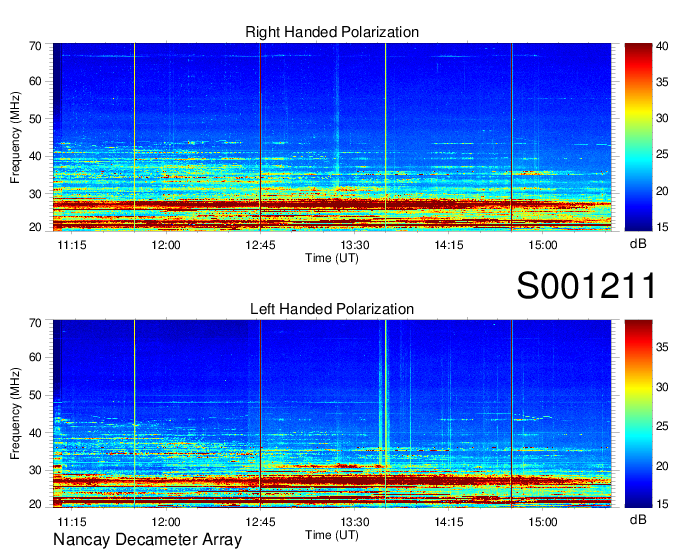Screen dimensions: 680x552
Task: Click the 70 frequency tick on top plot
Action: pos(35,46)
